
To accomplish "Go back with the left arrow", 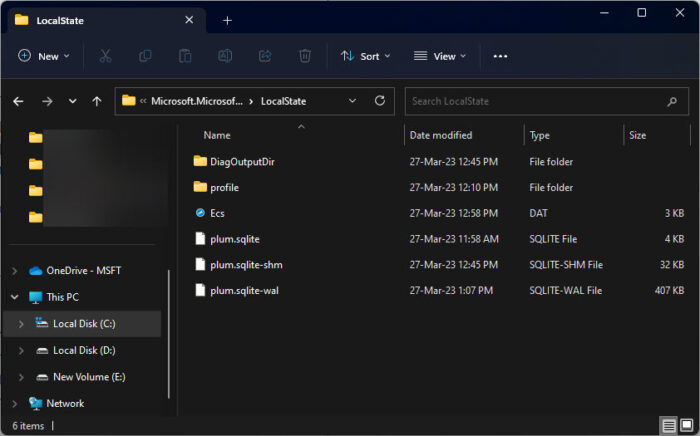I will [x=18, y=101].
